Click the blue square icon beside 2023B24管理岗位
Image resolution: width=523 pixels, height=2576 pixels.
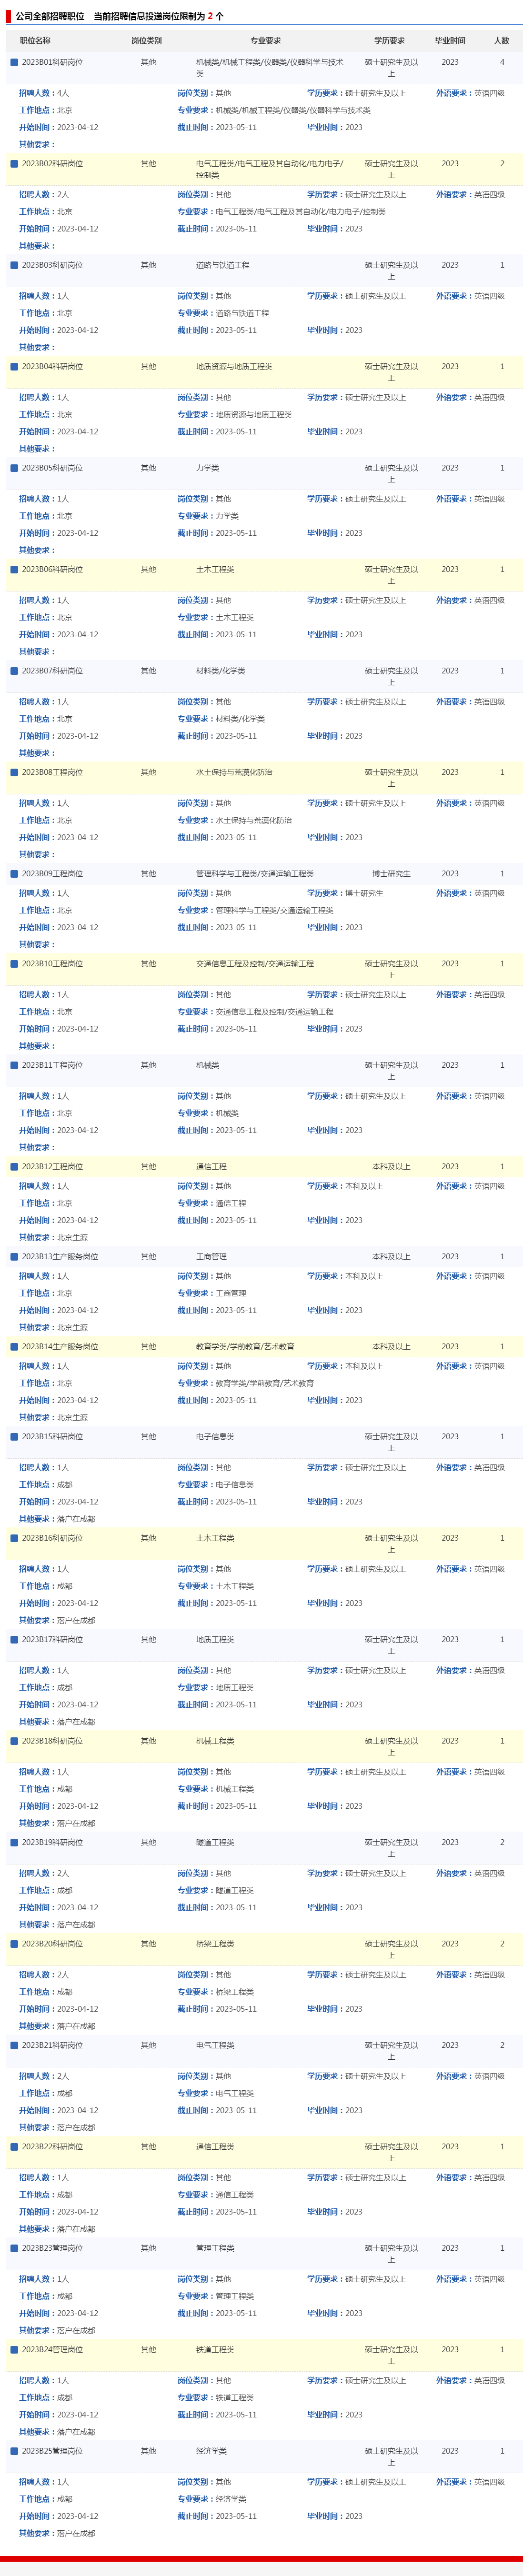(14, 2349)
